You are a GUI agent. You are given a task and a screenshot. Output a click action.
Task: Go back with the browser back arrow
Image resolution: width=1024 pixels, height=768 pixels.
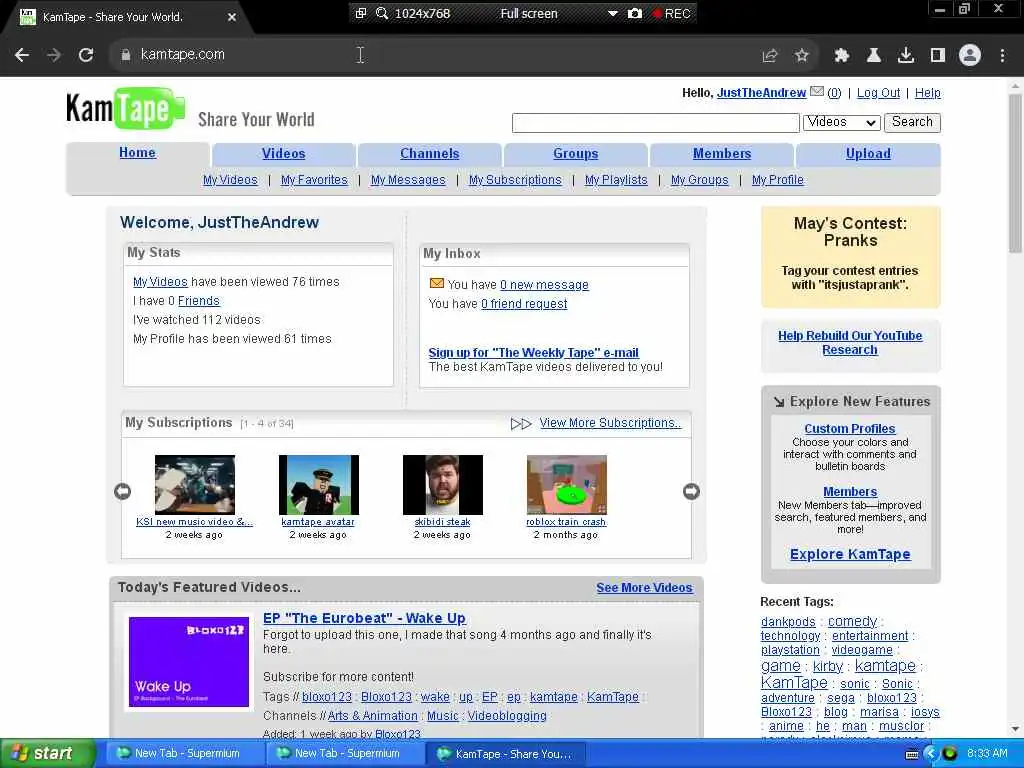click(x=22, y=55)
